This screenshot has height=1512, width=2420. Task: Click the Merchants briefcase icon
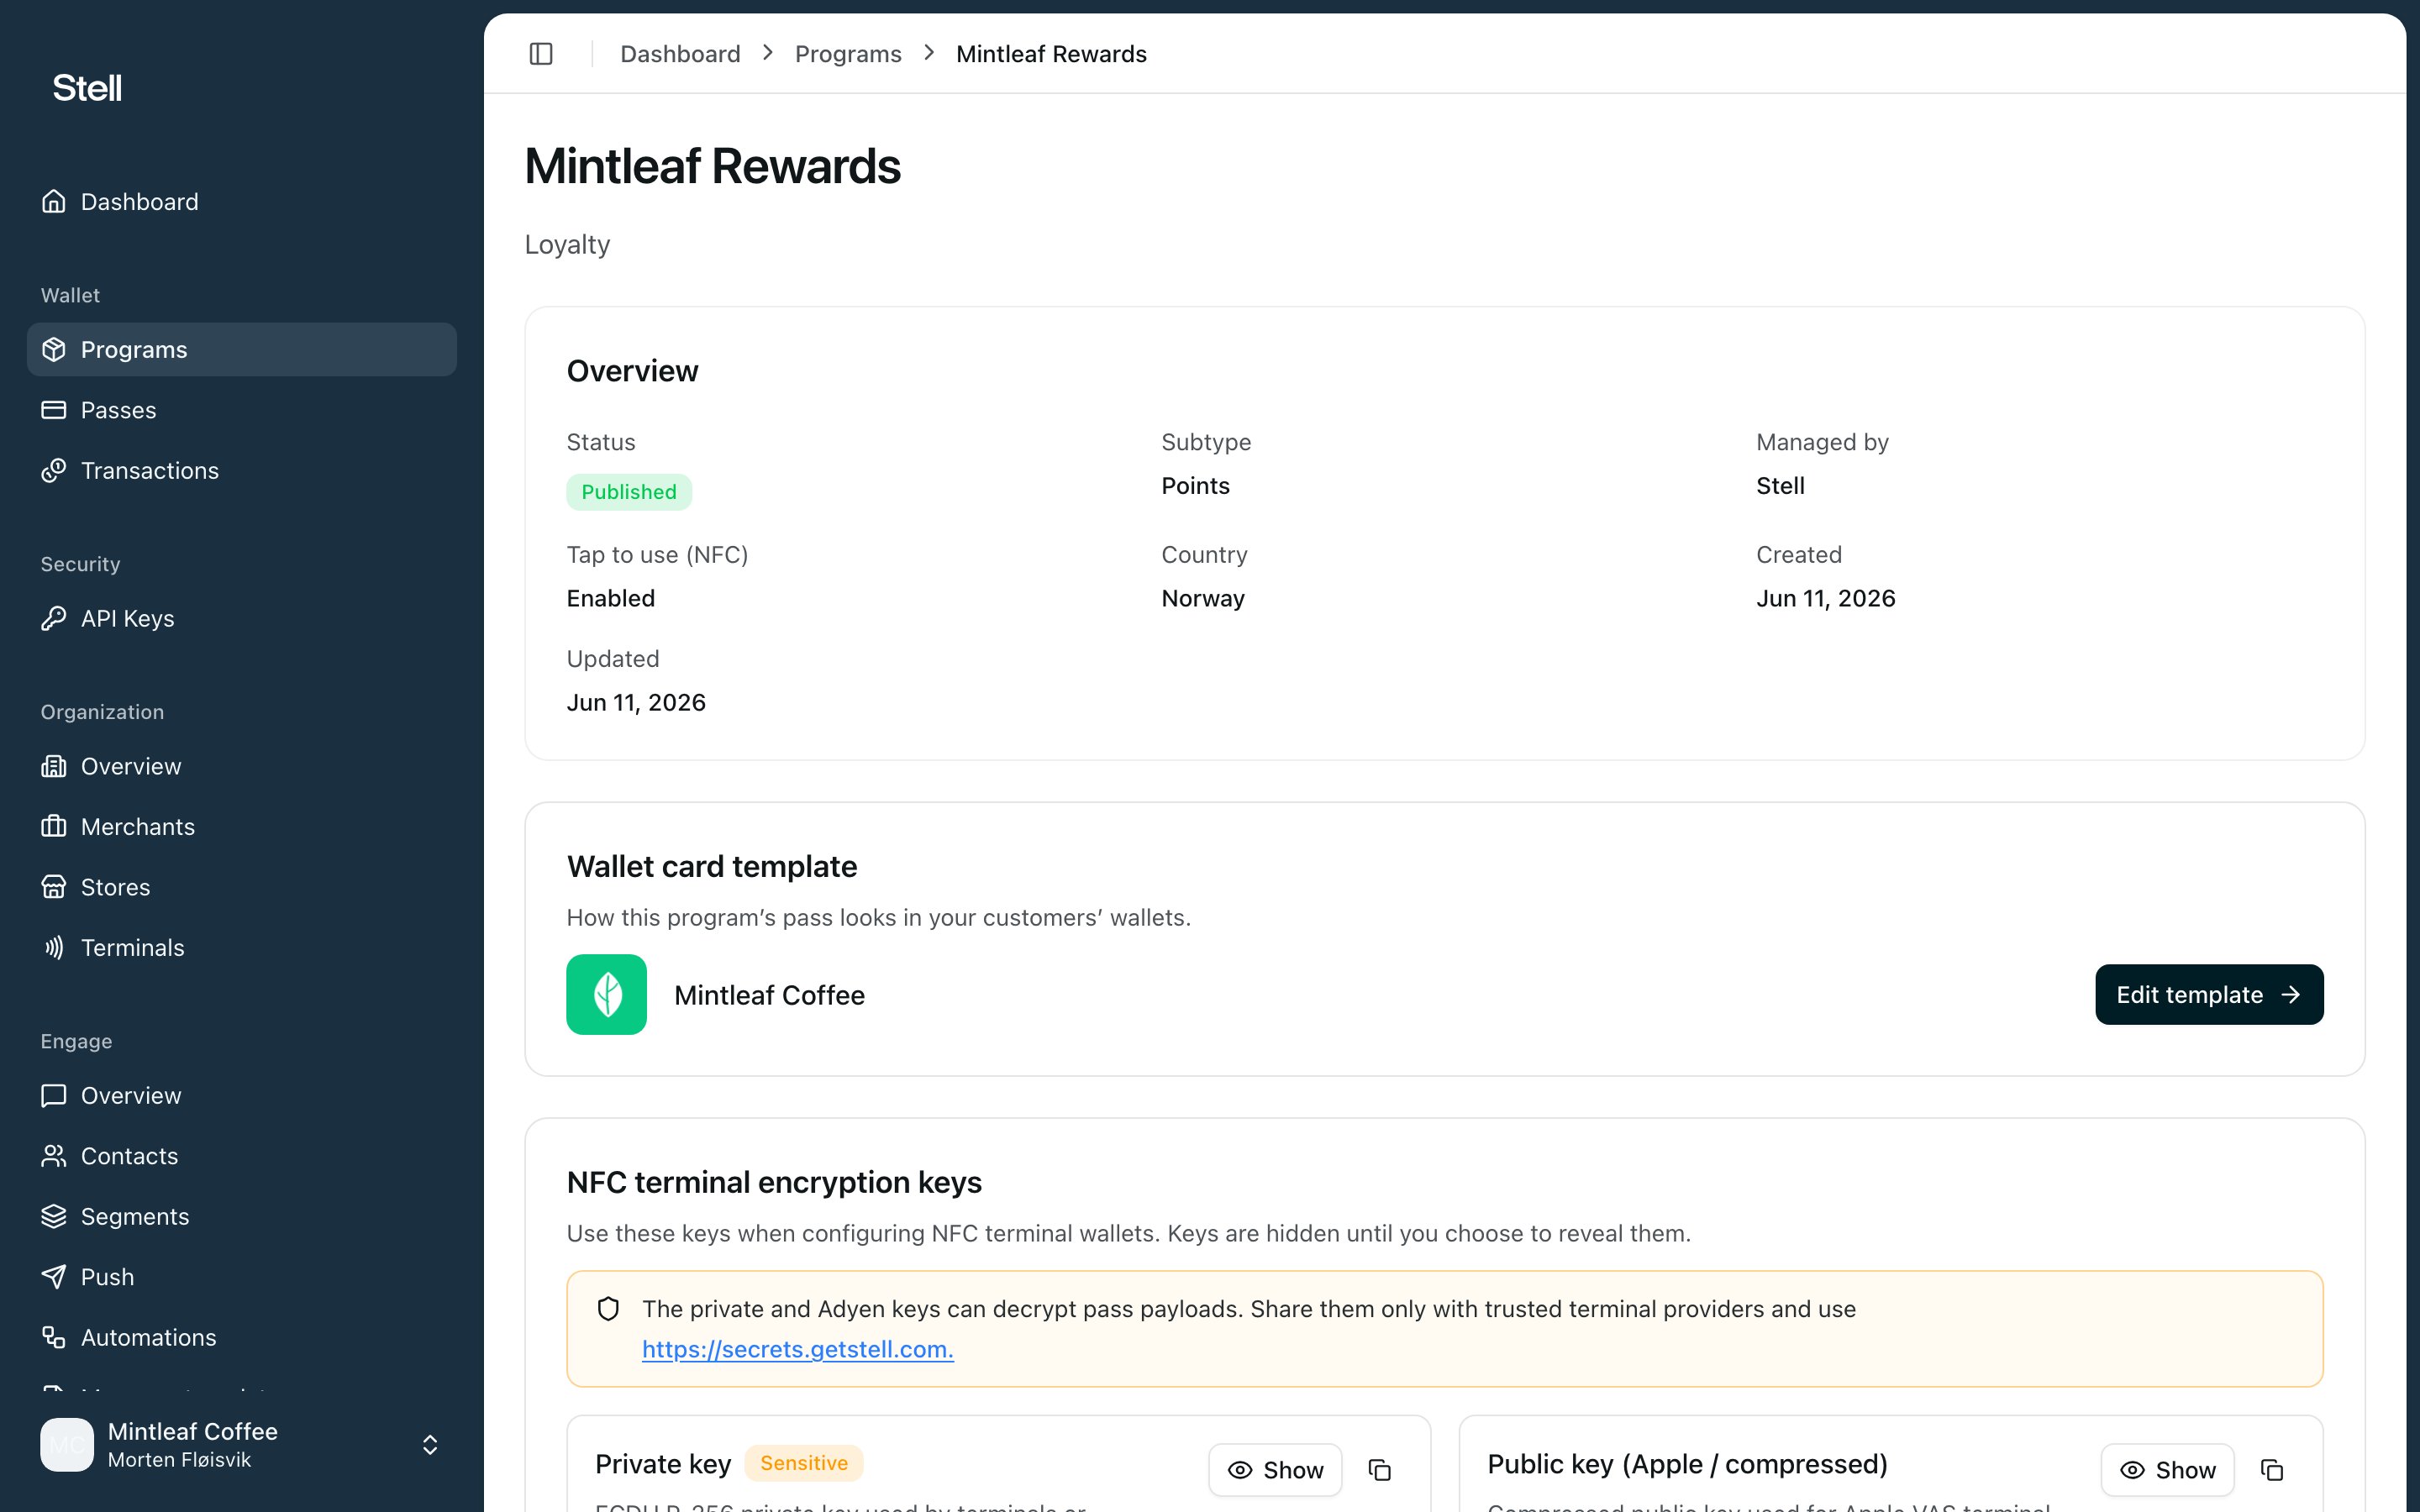(54, 827)
